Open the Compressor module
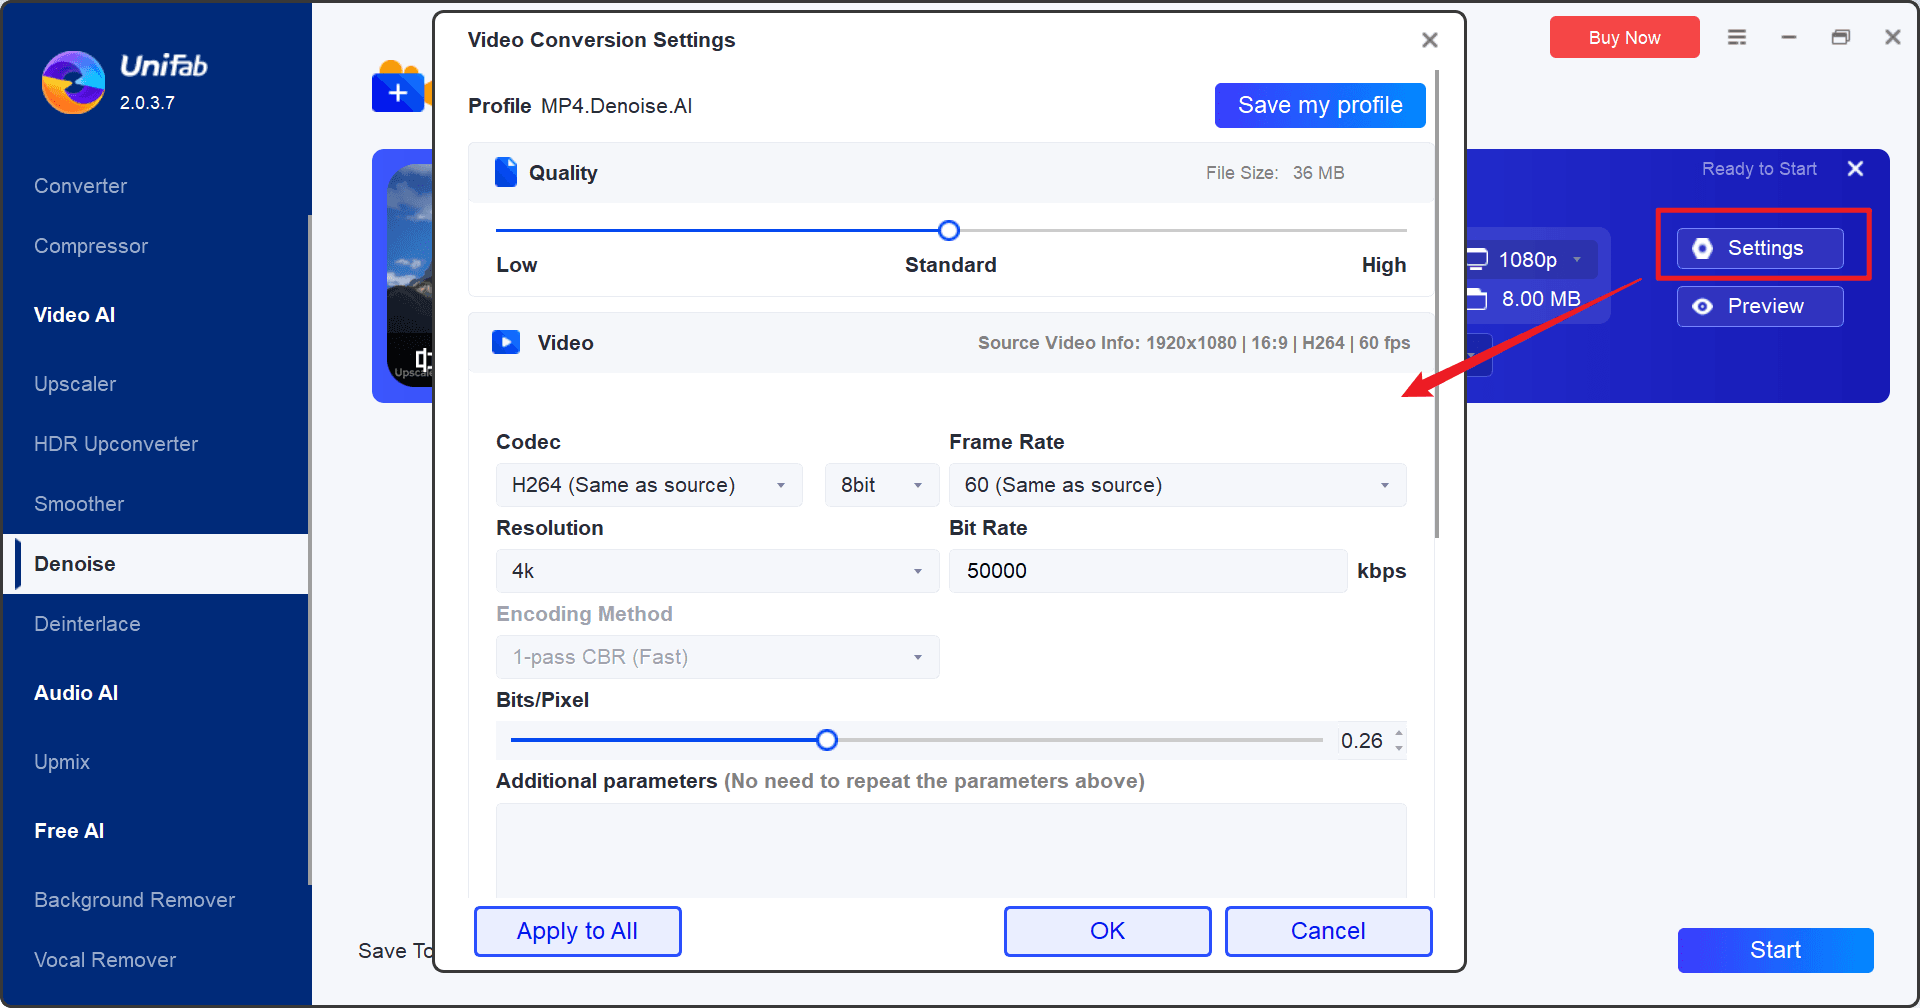The width and height of the screenshot is (1920, 1008). tap(91, 246)
